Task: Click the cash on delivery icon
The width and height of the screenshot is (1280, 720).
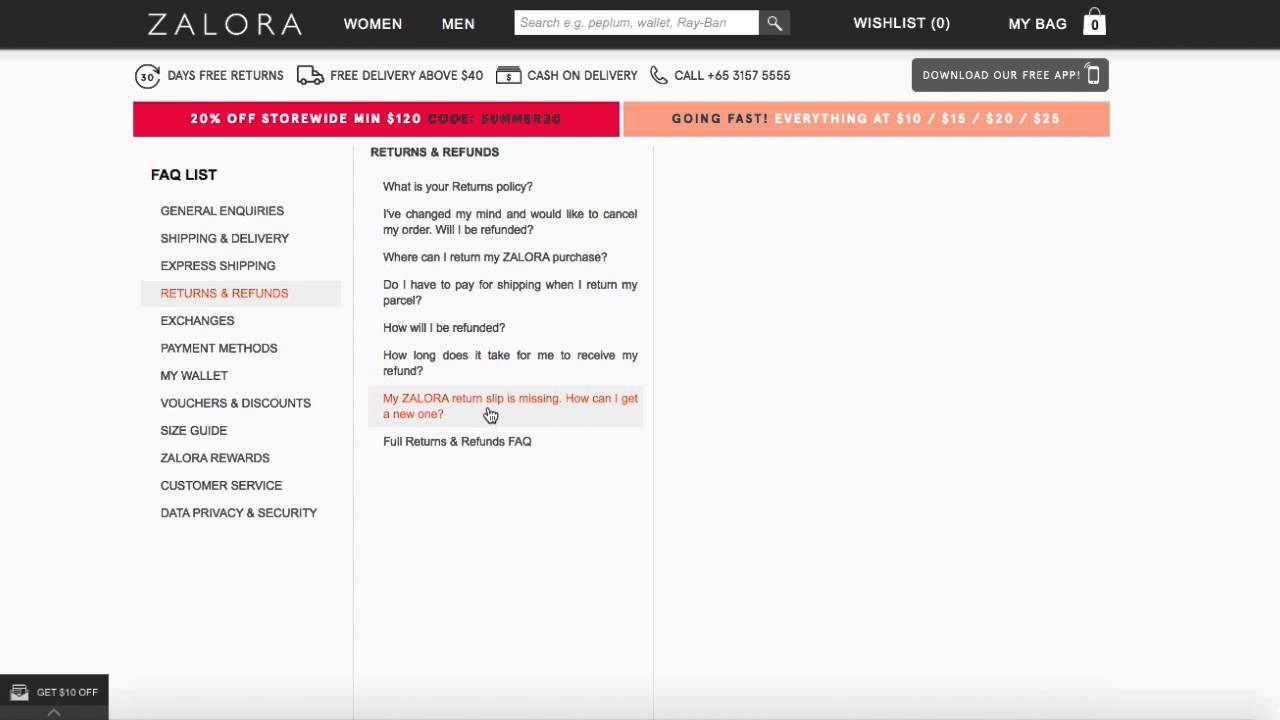Action: [508, 76]
